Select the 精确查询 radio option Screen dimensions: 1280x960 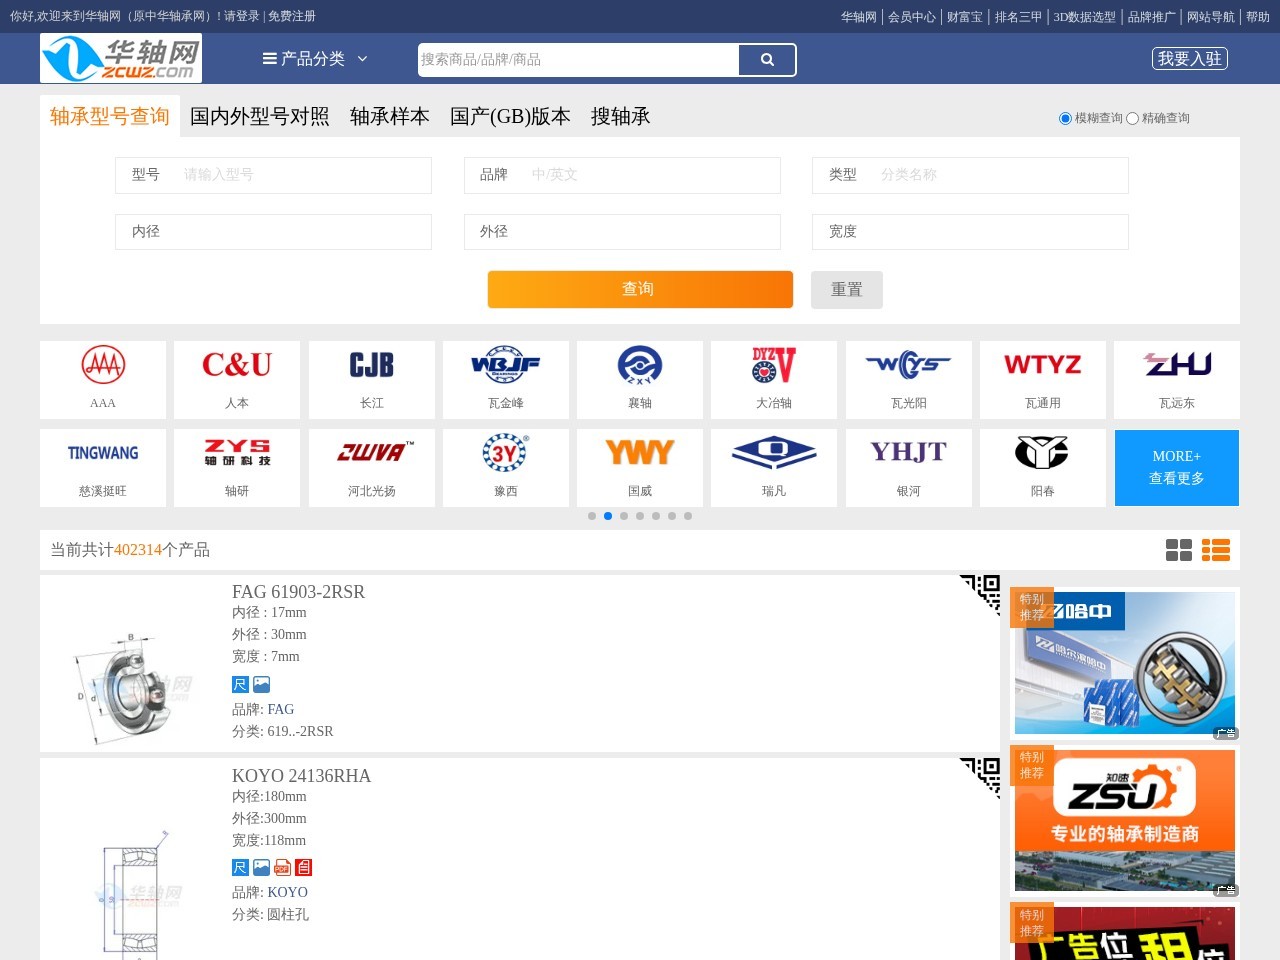click(1132, 118)
